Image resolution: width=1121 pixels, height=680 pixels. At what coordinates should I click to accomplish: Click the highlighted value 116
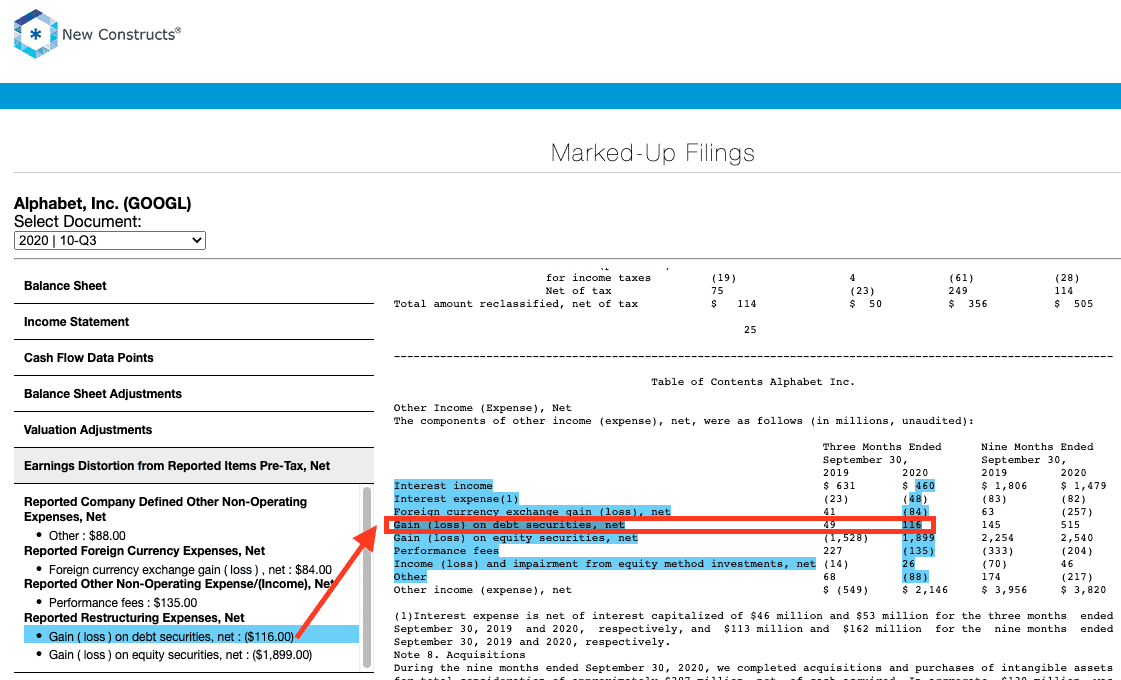coord(912,525)
